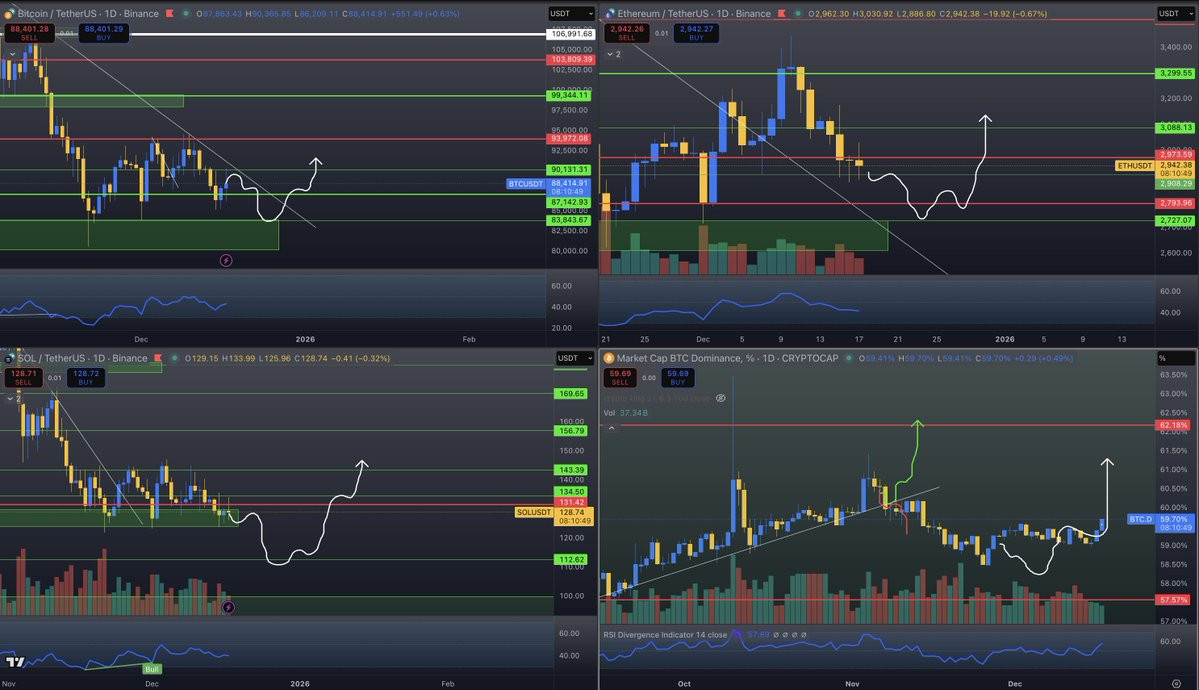Viewport: 1199px width, 690px height.
Task: Click the 3,299.55 green price label on Ethereum
Action: click(x=1175, y=73)
